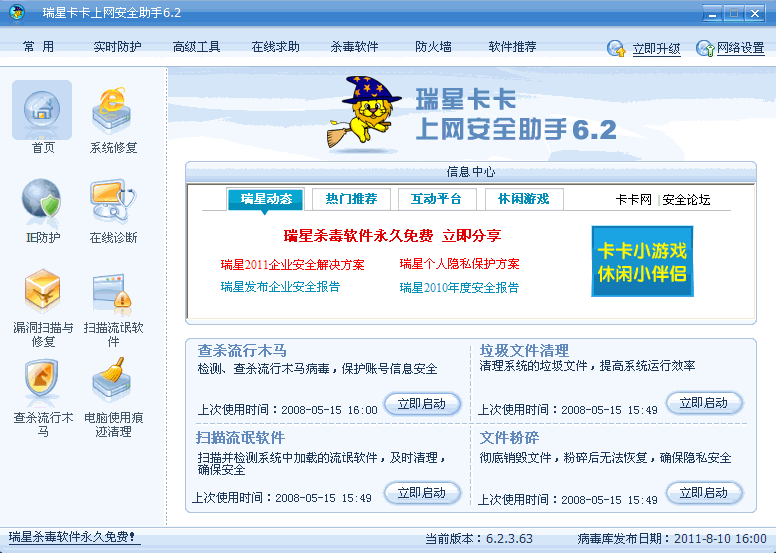776x553 pixels.
Task: Switch to the 热门推荐 tab
Action: pos(351,199)
